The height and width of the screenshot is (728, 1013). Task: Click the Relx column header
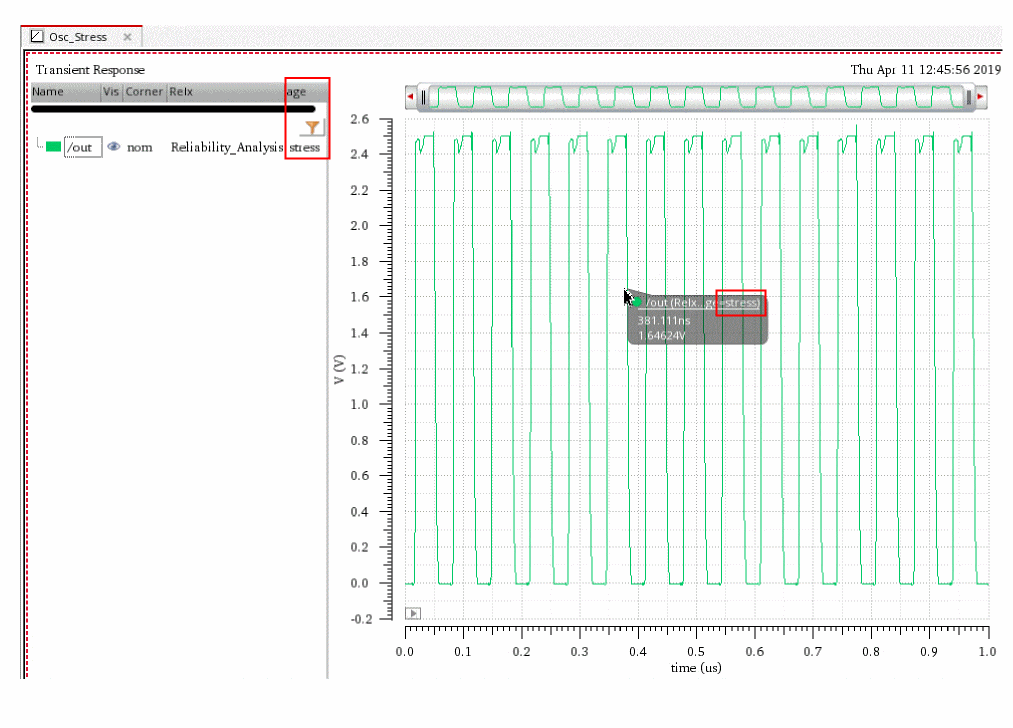(181, 92)
